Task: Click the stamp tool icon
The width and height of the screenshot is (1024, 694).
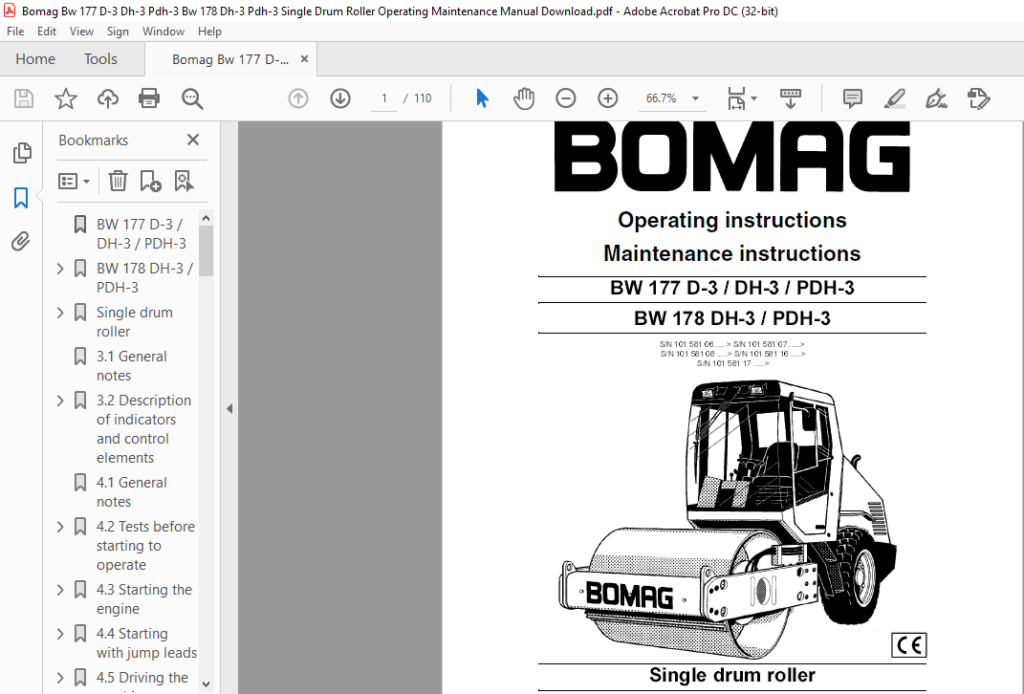Action: pyautogui.click(x=978, y=99)
